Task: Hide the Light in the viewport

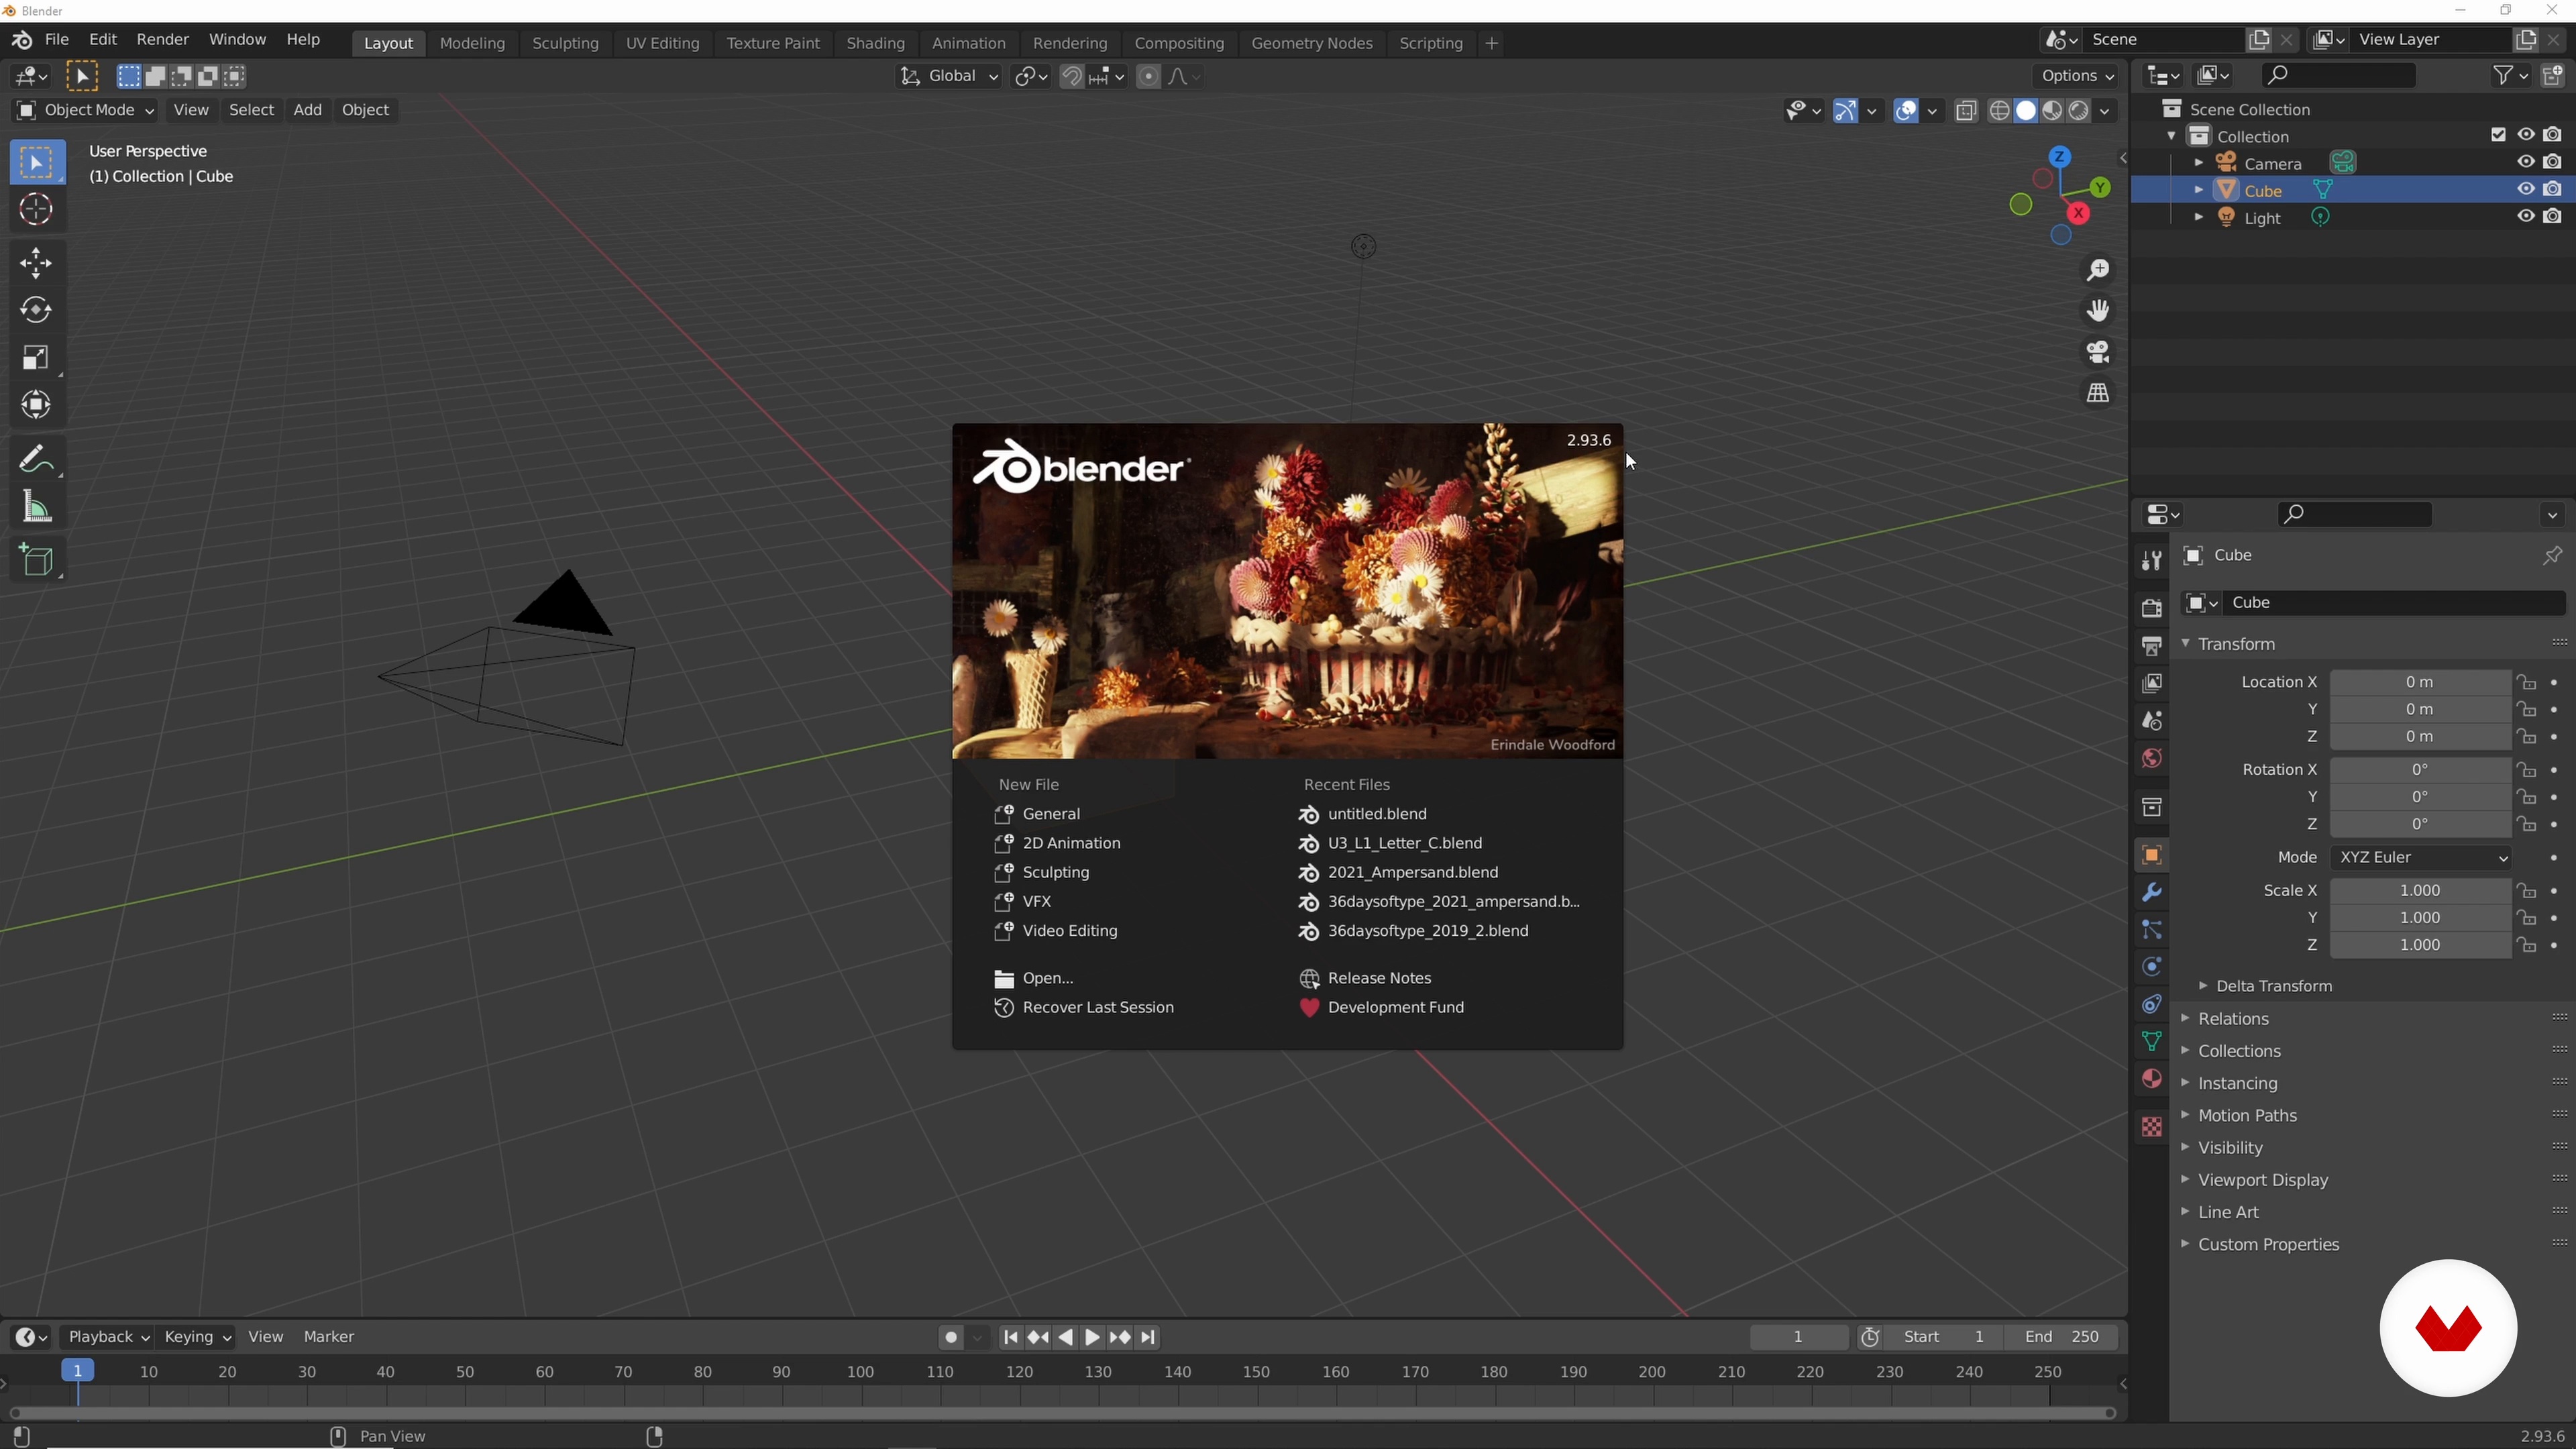Action: pos(2525,217)
